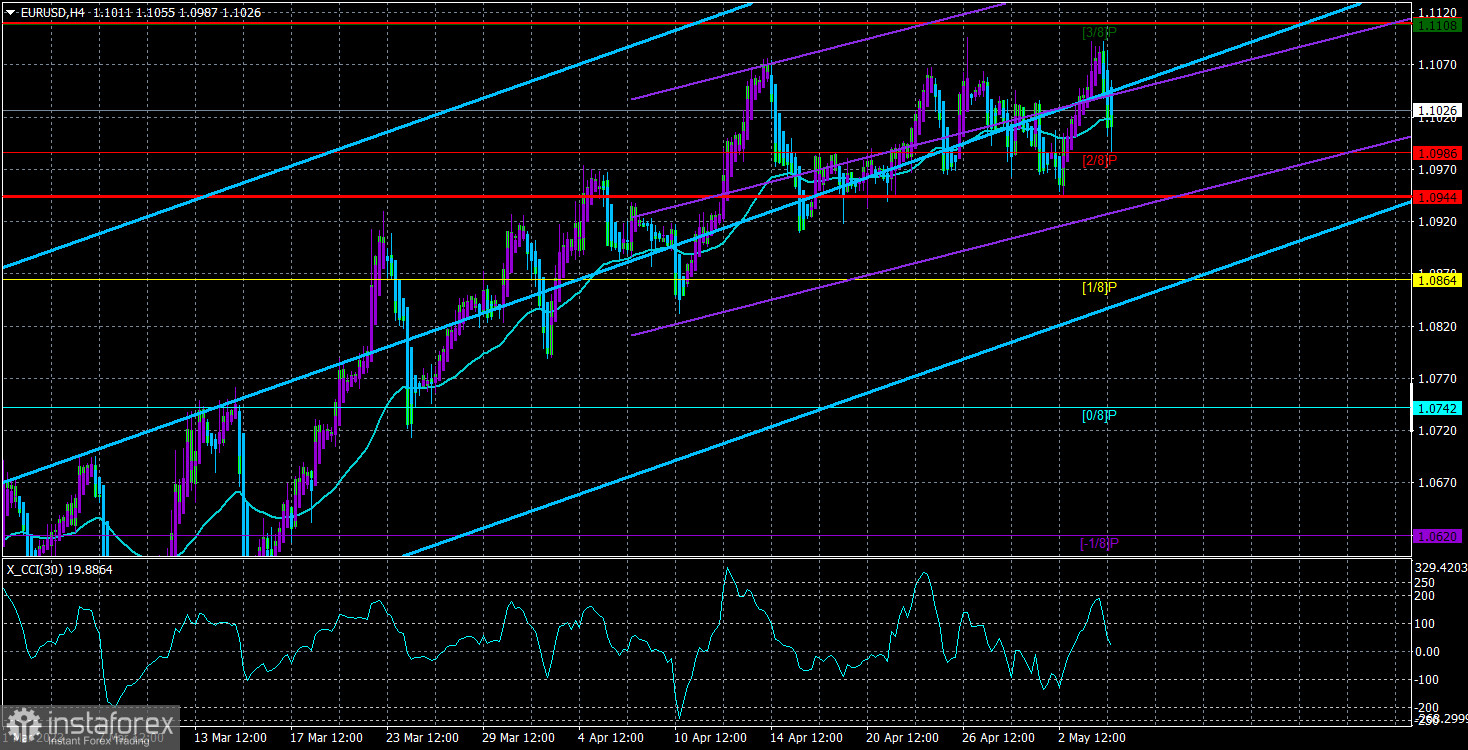Select the yellow 1.0864 price tag
Screen dimensions: 1468x750
click(1439, 280)
